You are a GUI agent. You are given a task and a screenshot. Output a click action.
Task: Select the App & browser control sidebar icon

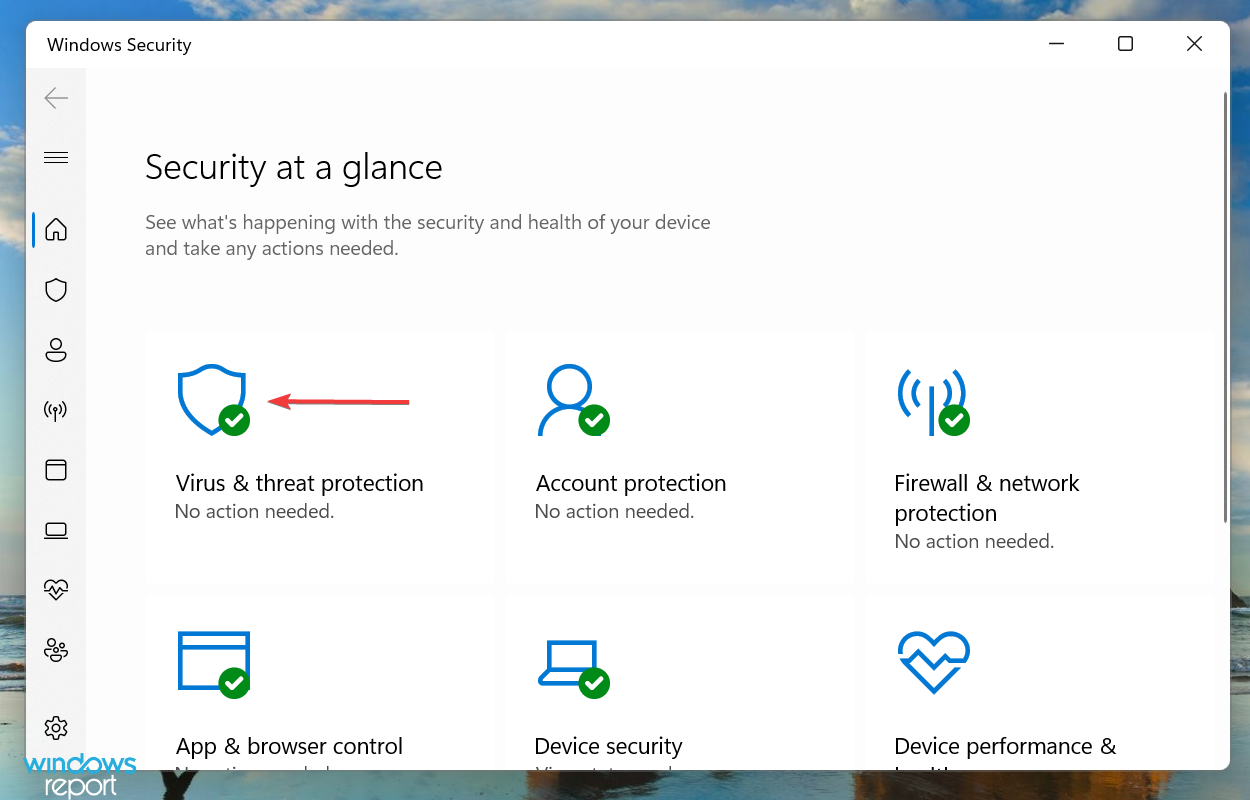[x=56, y=470]
